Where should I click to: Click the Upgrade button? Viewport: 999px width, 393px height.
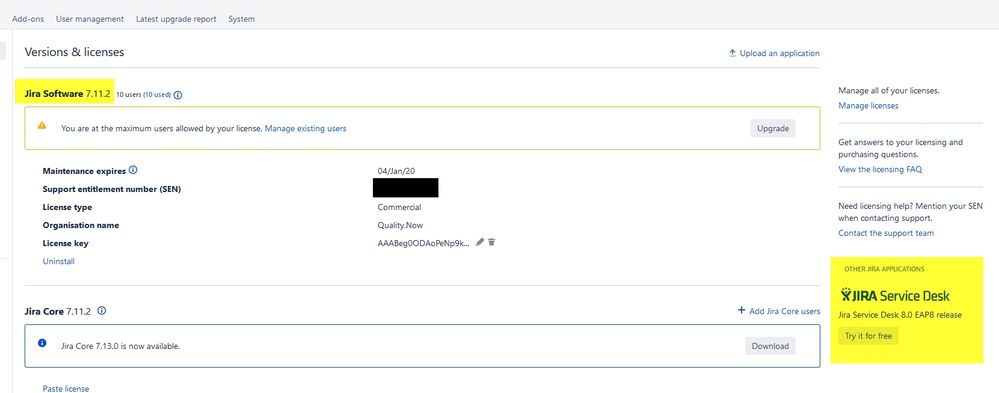(x=773, y=128)
